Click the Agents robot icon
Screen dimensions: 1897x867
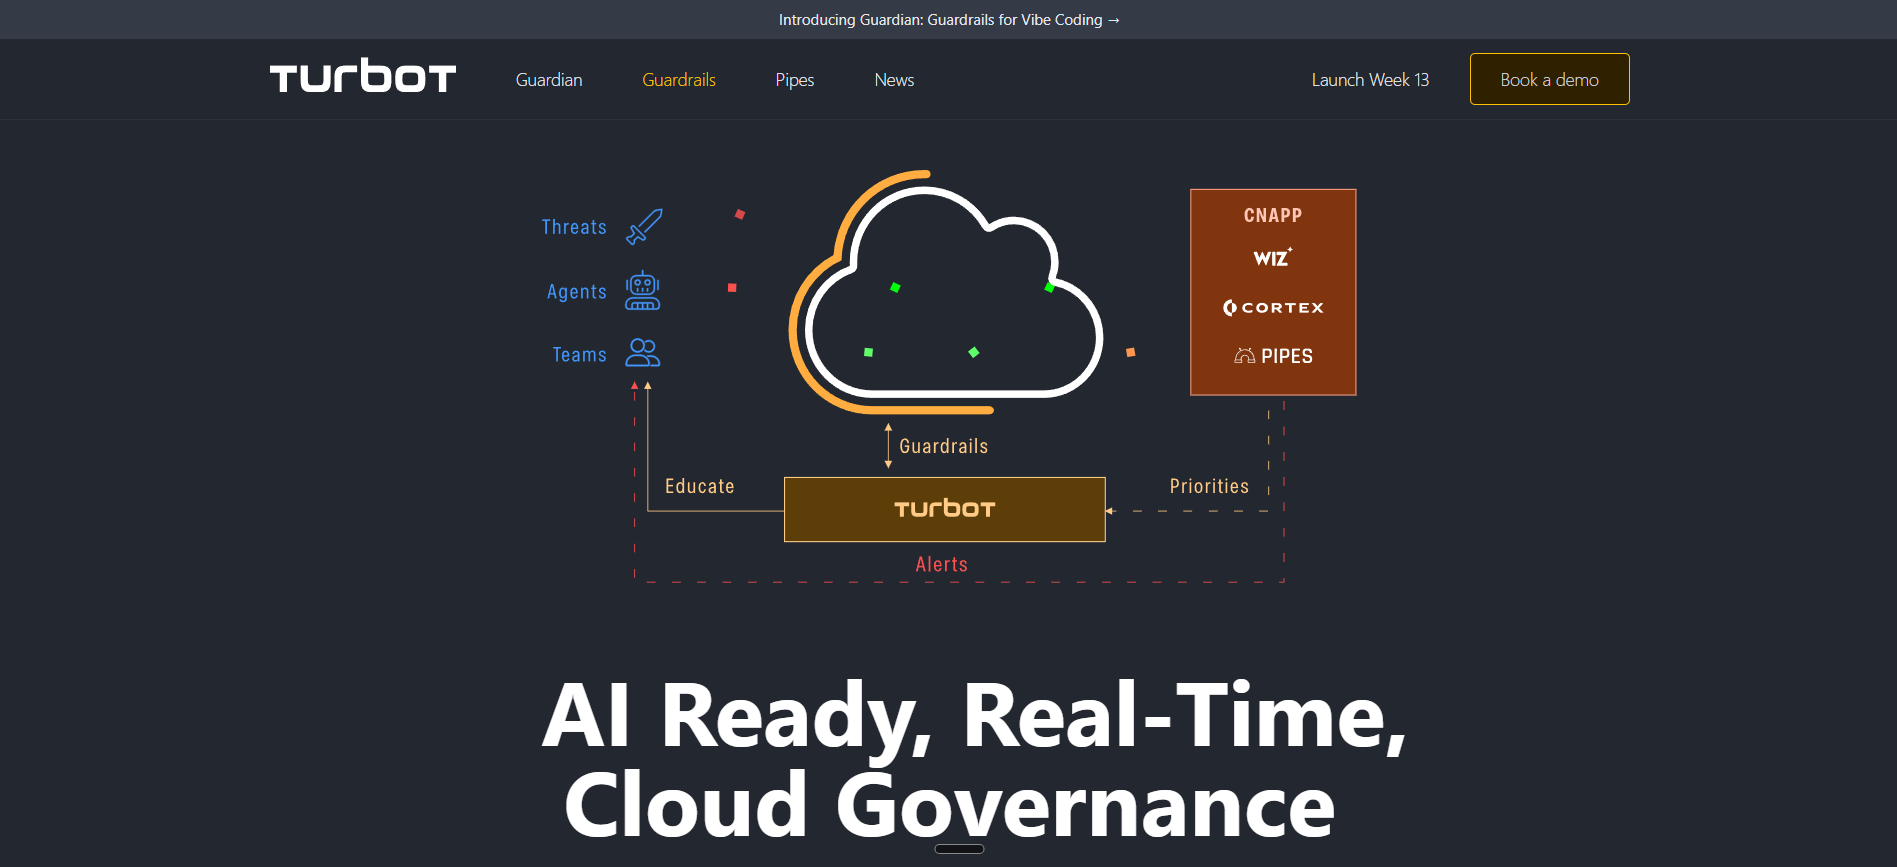643,291
